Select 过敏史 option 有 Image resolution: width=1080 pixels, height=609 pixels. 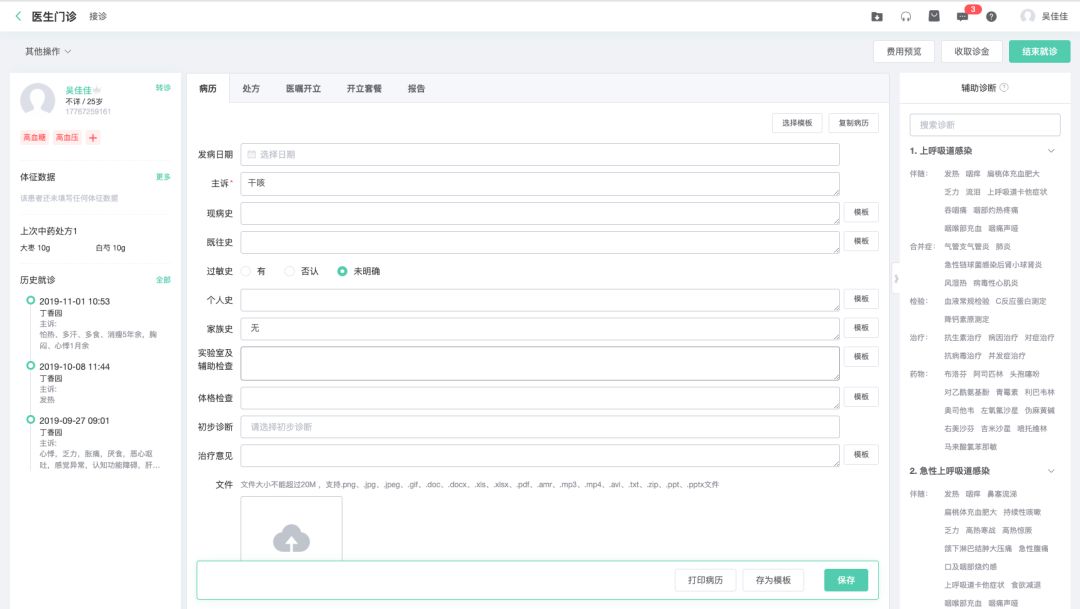(x=246, y=271)
